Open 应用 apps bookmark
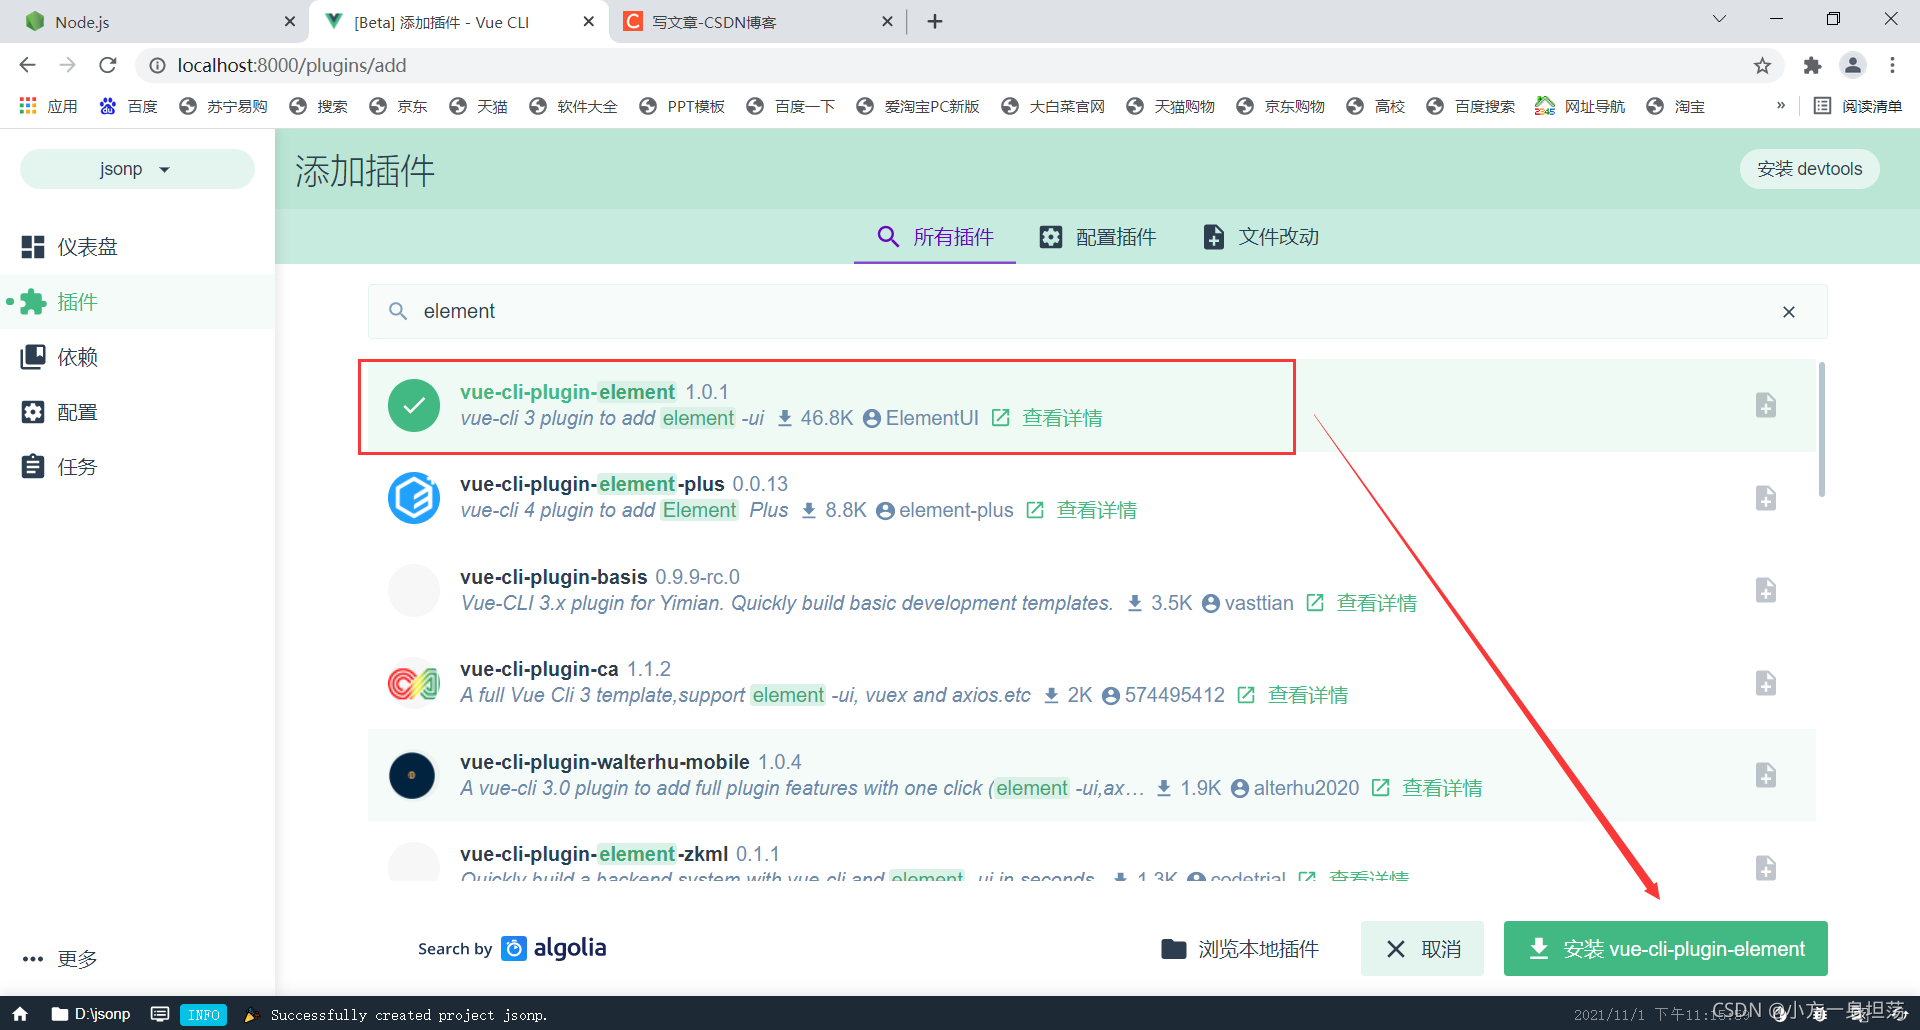The height and width of the screenshot is (1030, 1920). 49,106
